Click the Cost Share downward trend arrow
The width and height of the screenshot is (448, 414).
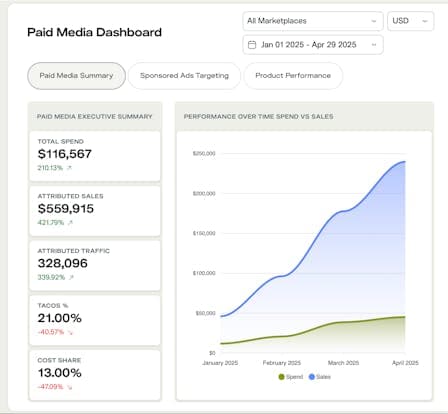click(70, 387)
